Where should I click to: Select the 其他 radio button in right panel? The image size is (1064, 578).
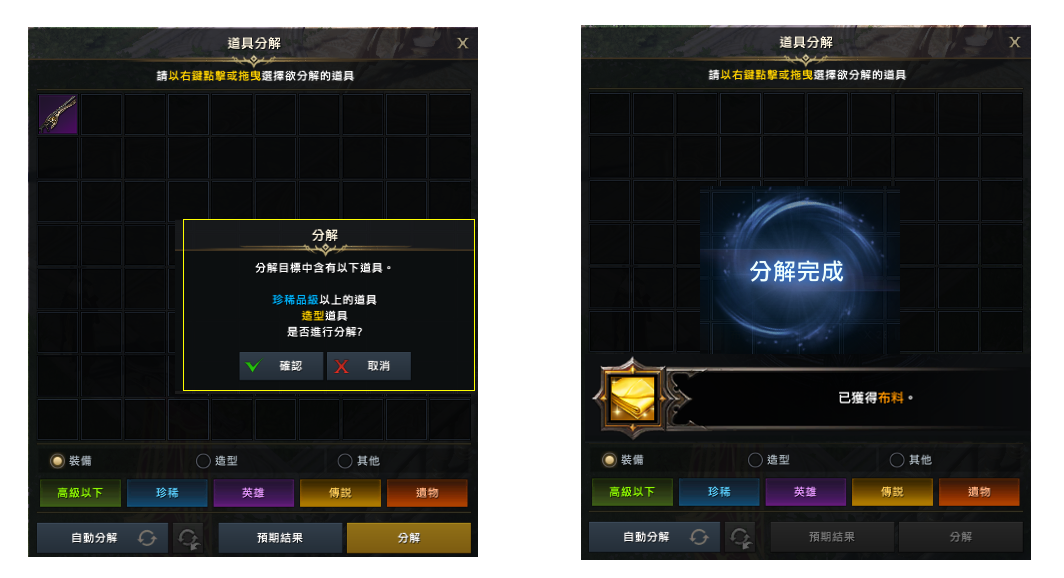coord(897,460)
